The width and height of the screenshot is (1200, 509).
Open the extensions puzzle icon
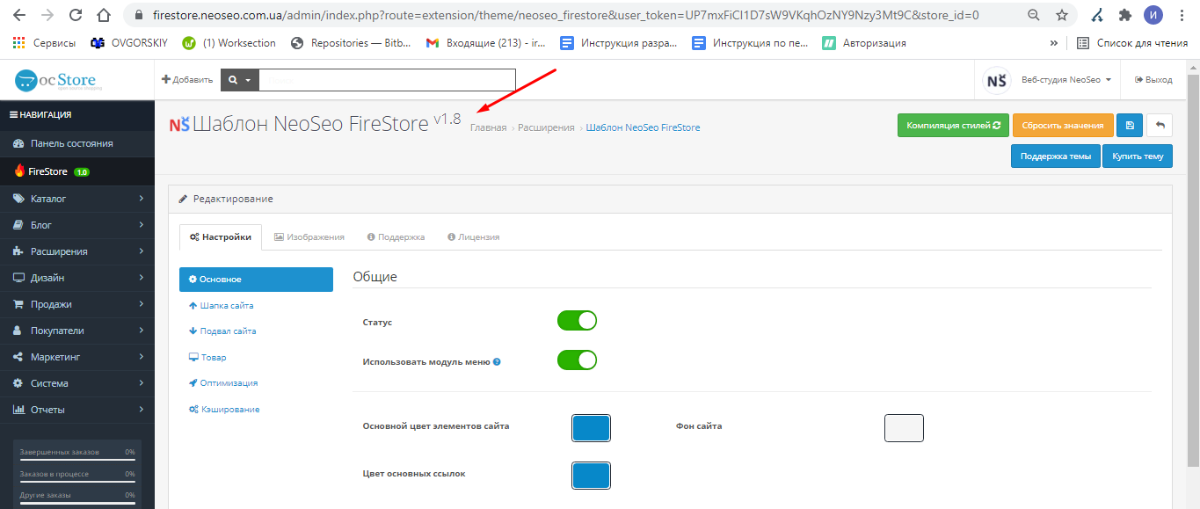pyautogui.click(x=1125, y=16)
